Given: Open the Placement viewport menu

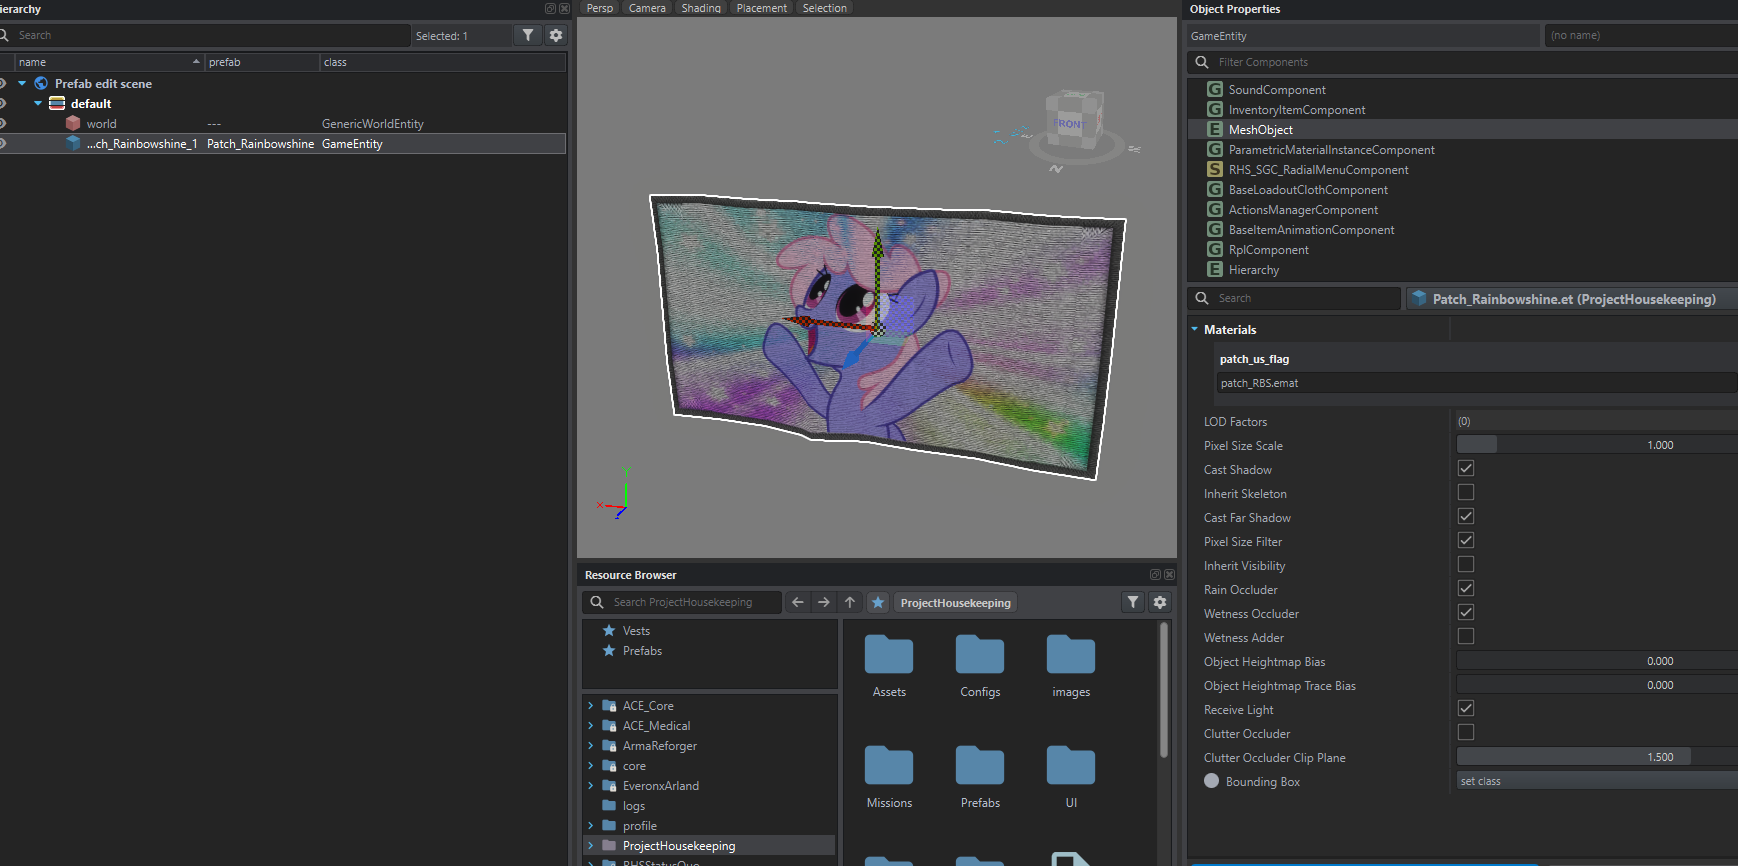Looking at the screenshot, I should coord(762,8).
